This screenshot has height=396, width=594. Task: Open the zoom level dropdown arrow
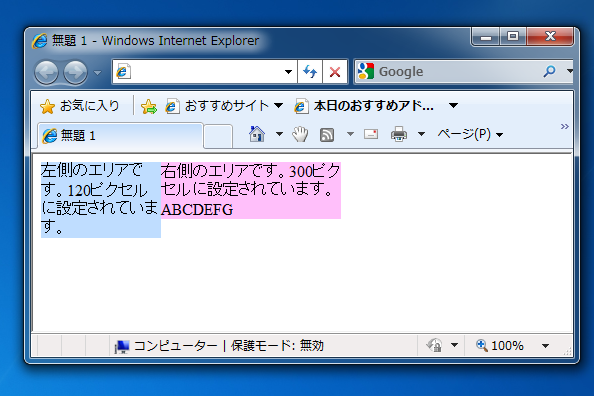point(545,346)
